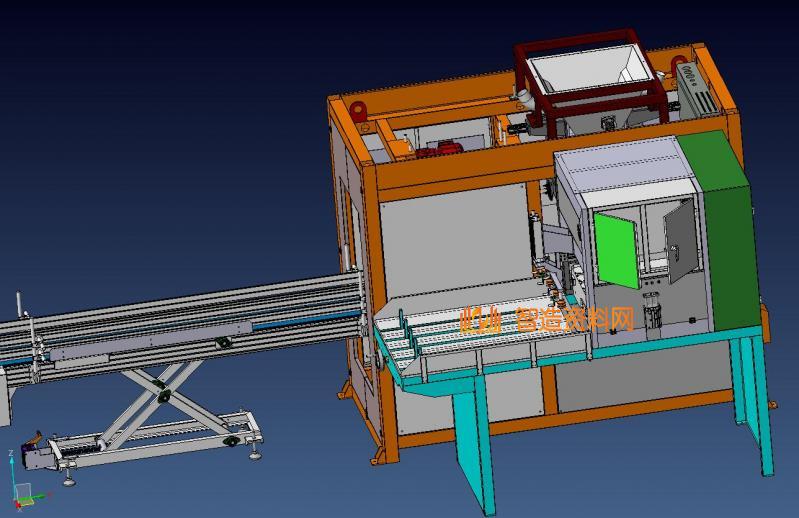This screenshot has height=518, width=799.
Task: Select the gray open door with handle
Action: pos(680,240)
